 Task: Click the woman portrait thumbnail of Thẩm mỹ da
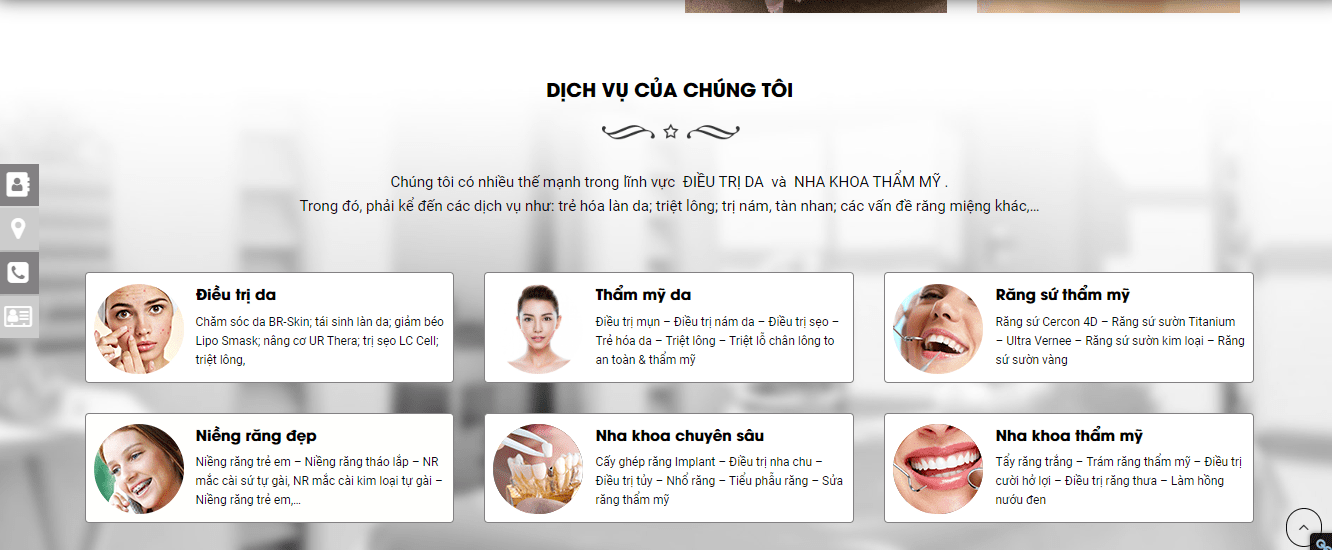538,329
